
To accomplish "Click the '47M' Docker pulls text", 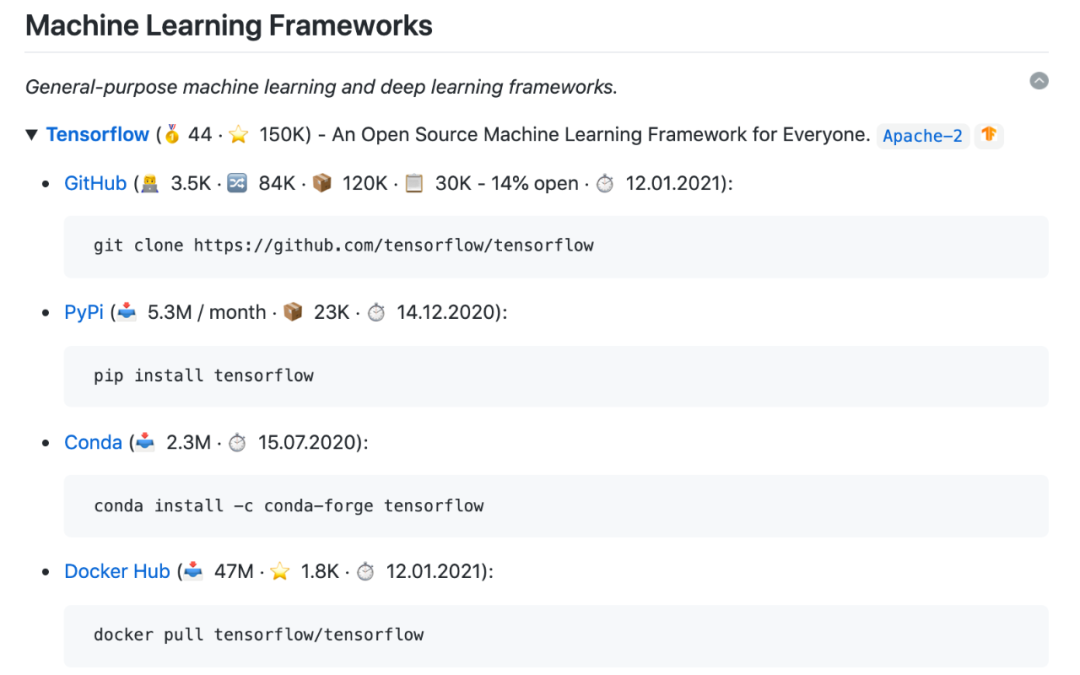I will coord(234,571).
